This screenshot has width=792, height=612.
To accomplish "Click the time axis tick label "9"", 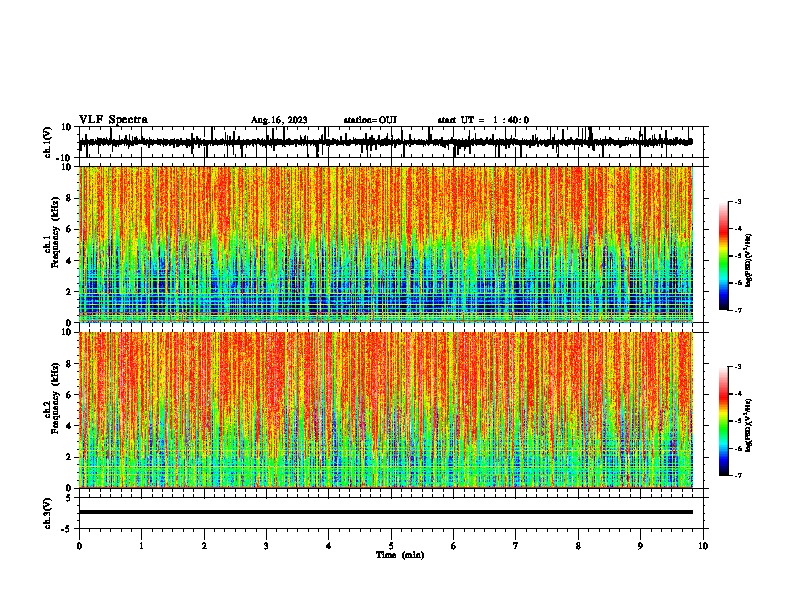I will coord(640,546).
